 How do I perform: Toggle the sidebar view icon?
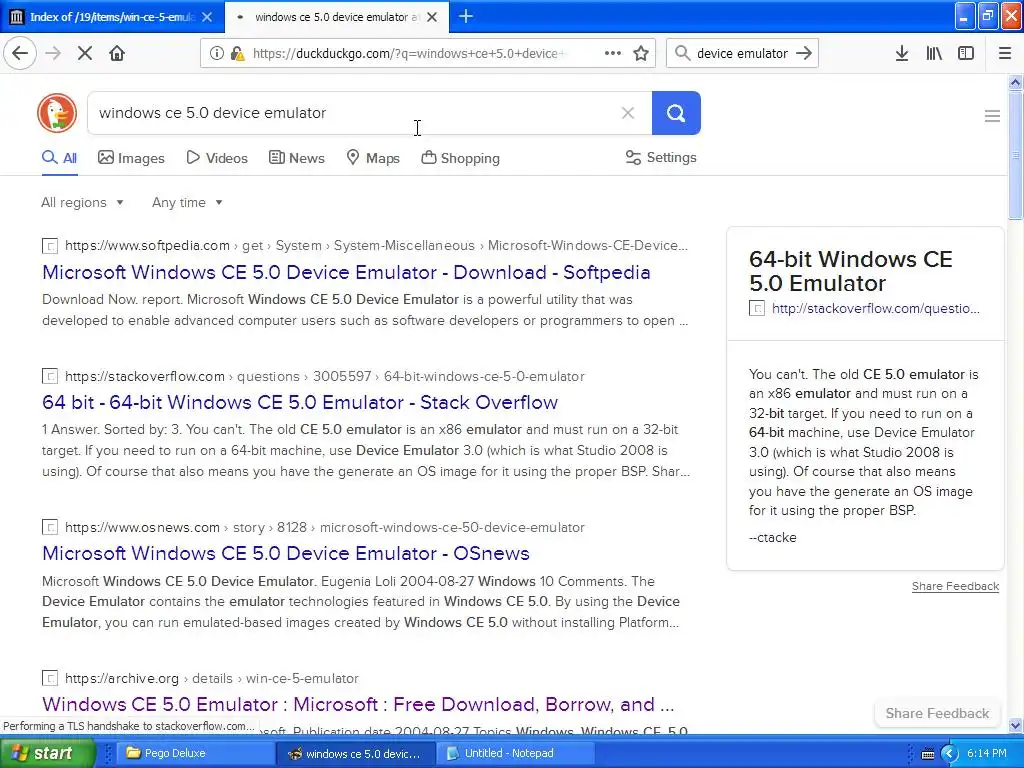tap(966, 53)
